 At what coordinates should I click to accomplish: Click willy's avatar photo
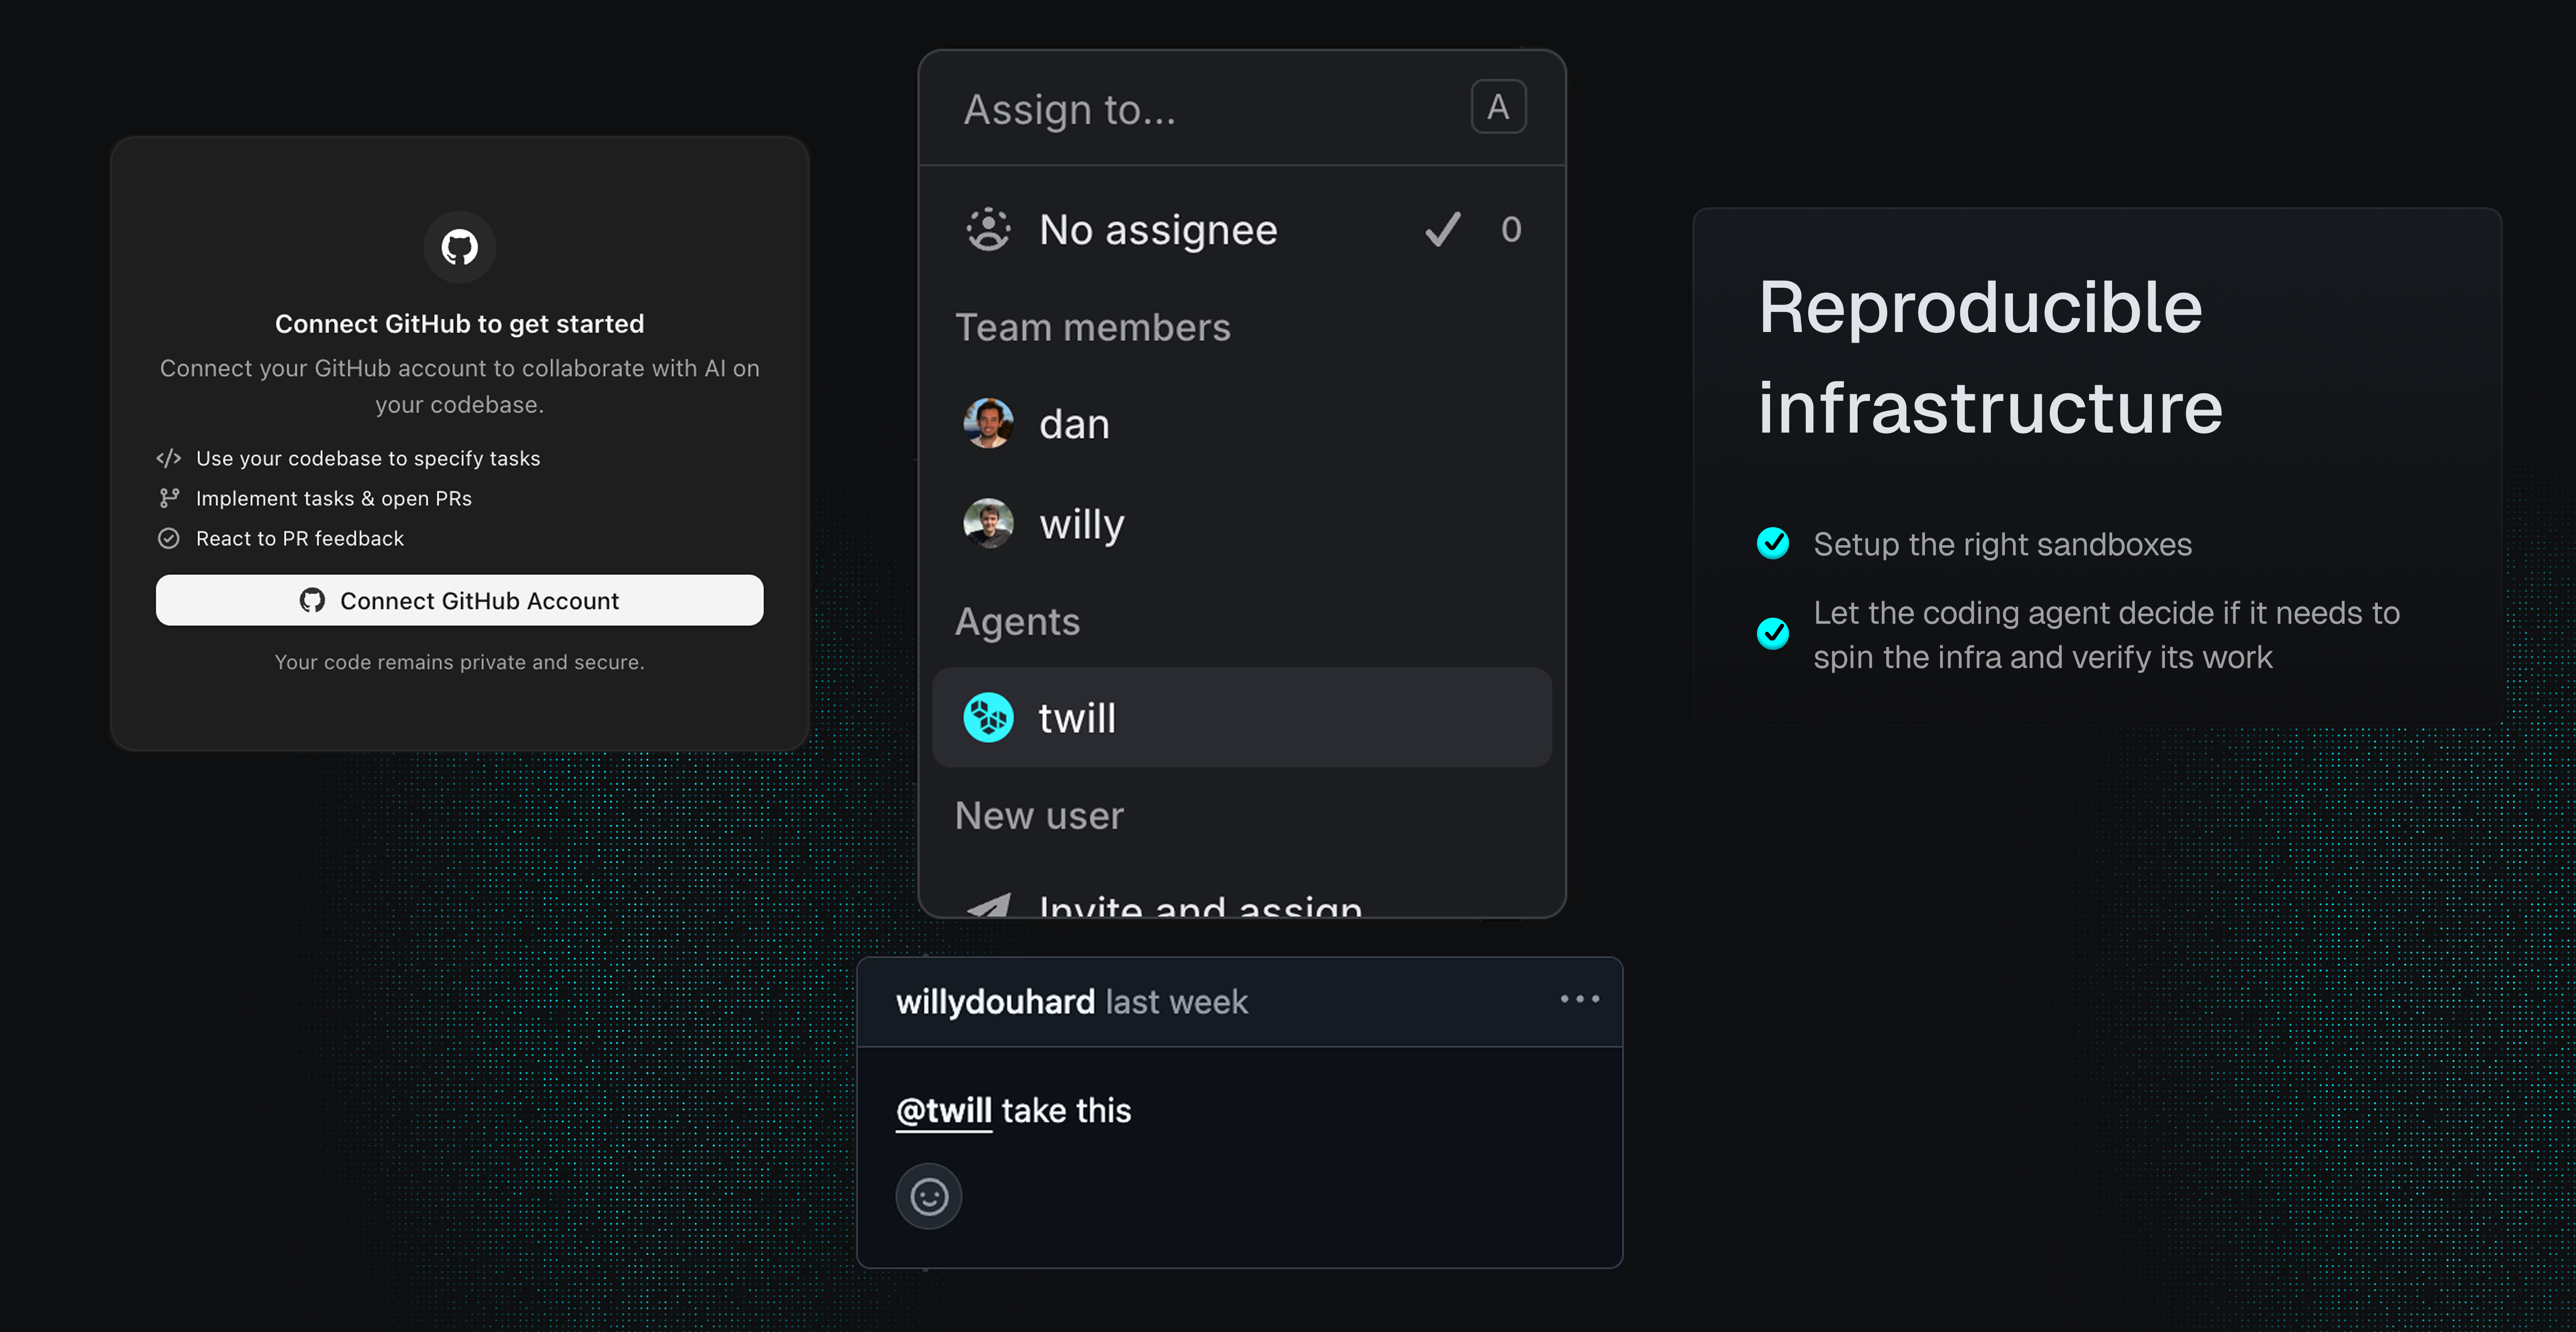pos(987,523)
